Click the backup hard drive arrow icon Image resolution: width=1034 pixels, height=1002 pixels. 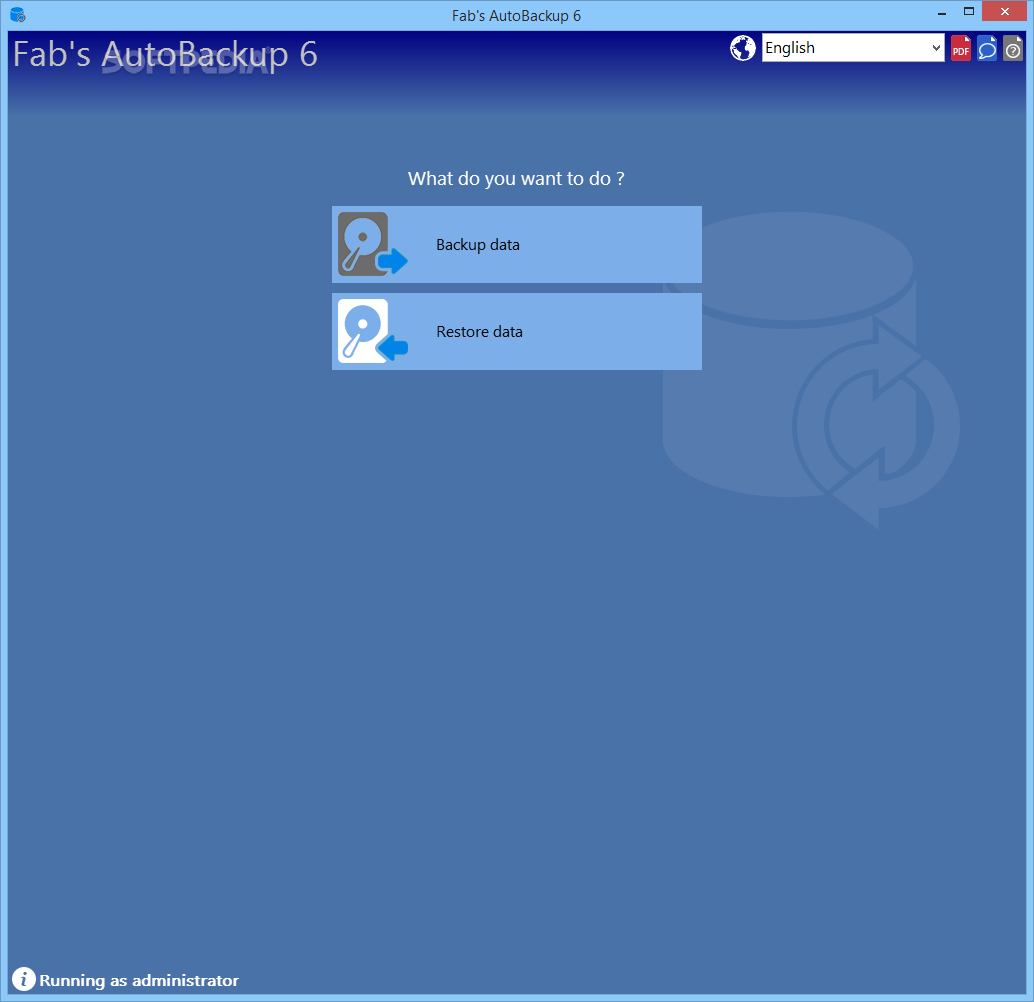click(373, 244)
